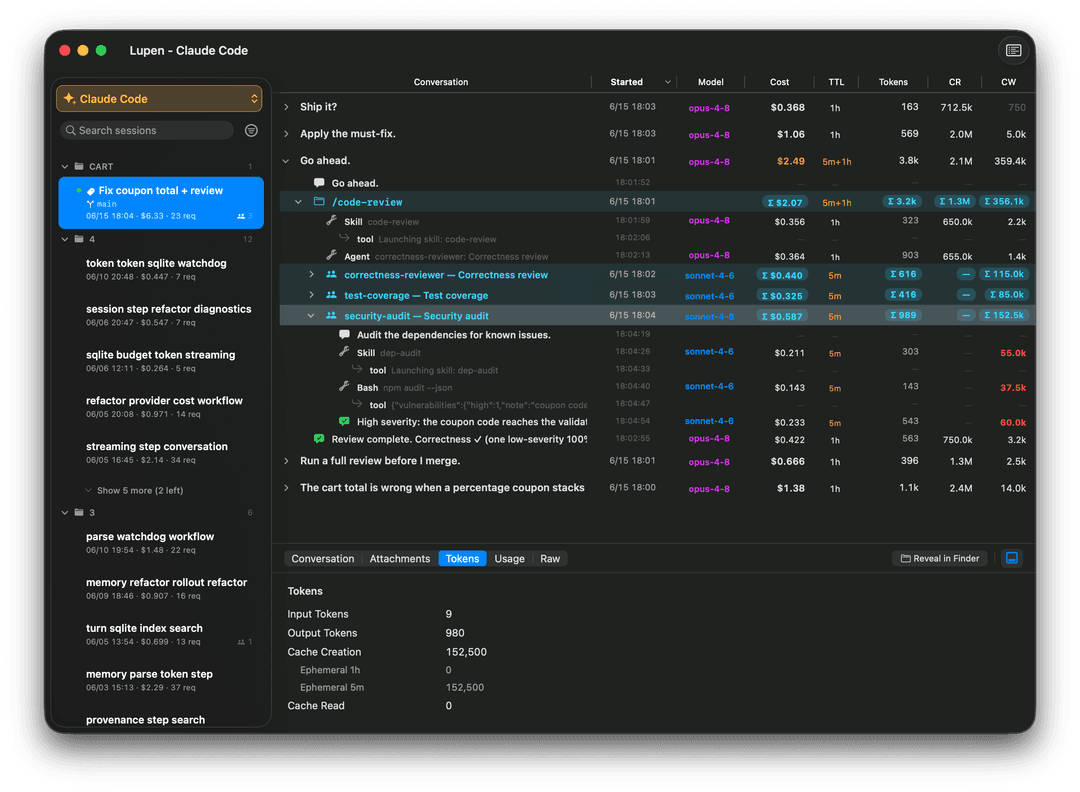1080x792 pixels.
Task: Click the correctness-reviewer subagent icon
Action: (x=331, y=274)
